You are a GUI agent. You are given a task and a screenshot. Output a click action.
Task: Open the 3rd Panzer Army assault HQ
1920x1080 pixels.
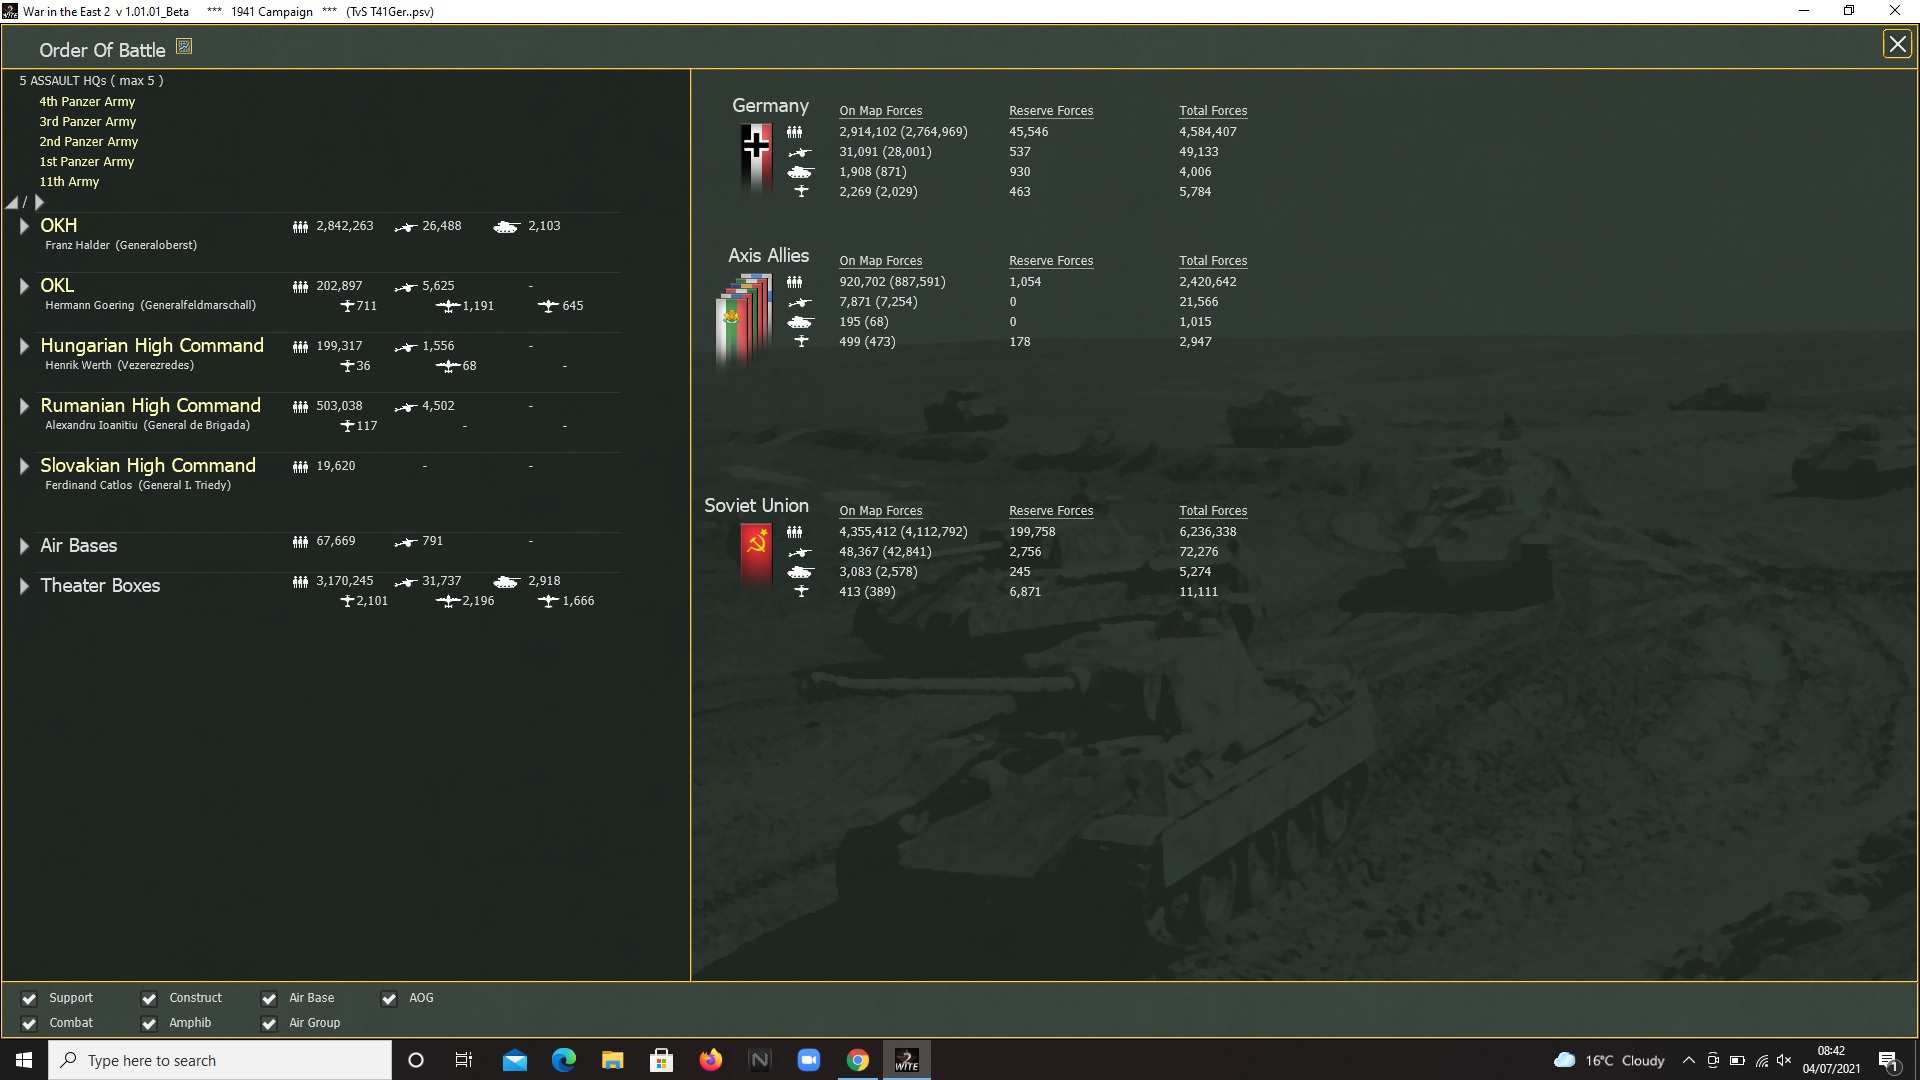tap(87, 122)
